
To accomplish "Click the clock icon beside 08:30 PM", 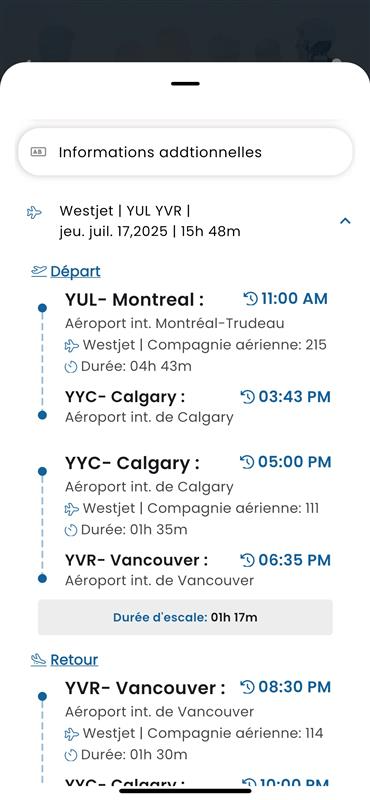I will pyautogui.click(x=248, y=687).
